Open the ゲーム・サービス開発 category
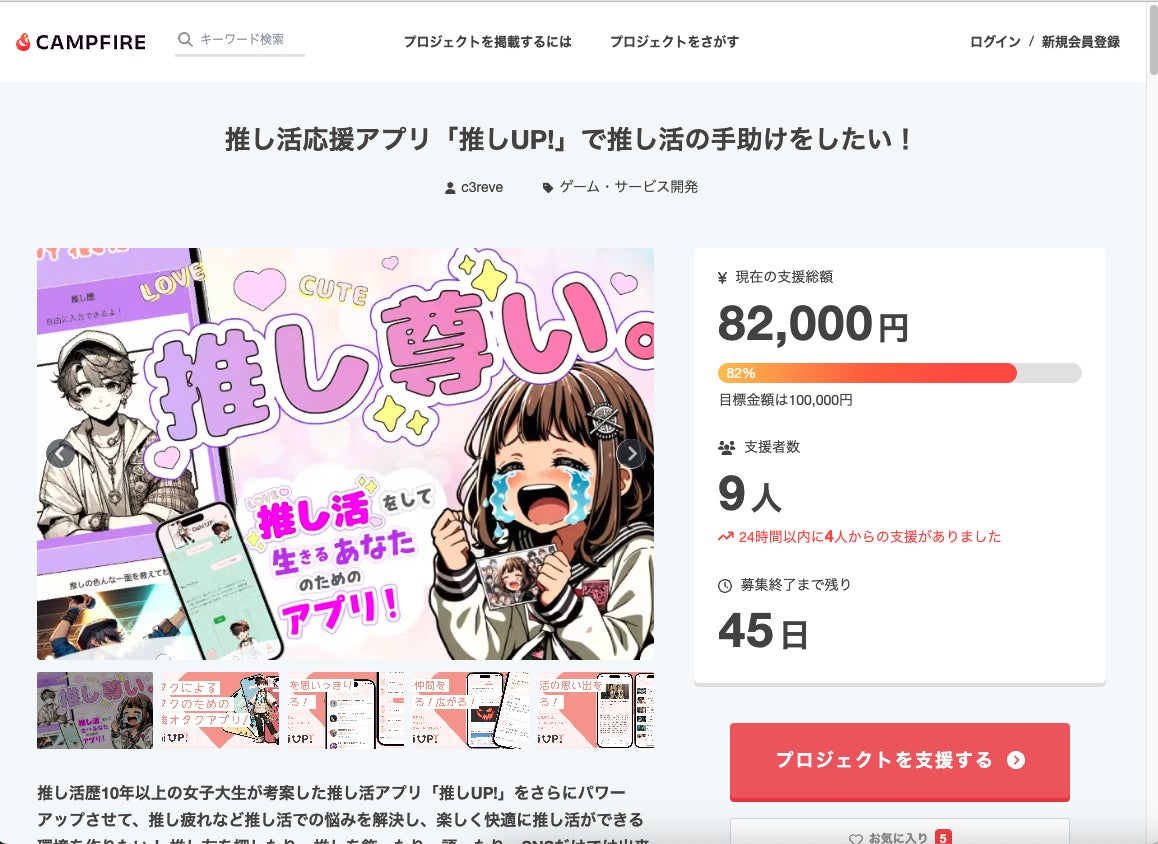Viewport: 1158px width, 844px height. click(x=628, y=187)
